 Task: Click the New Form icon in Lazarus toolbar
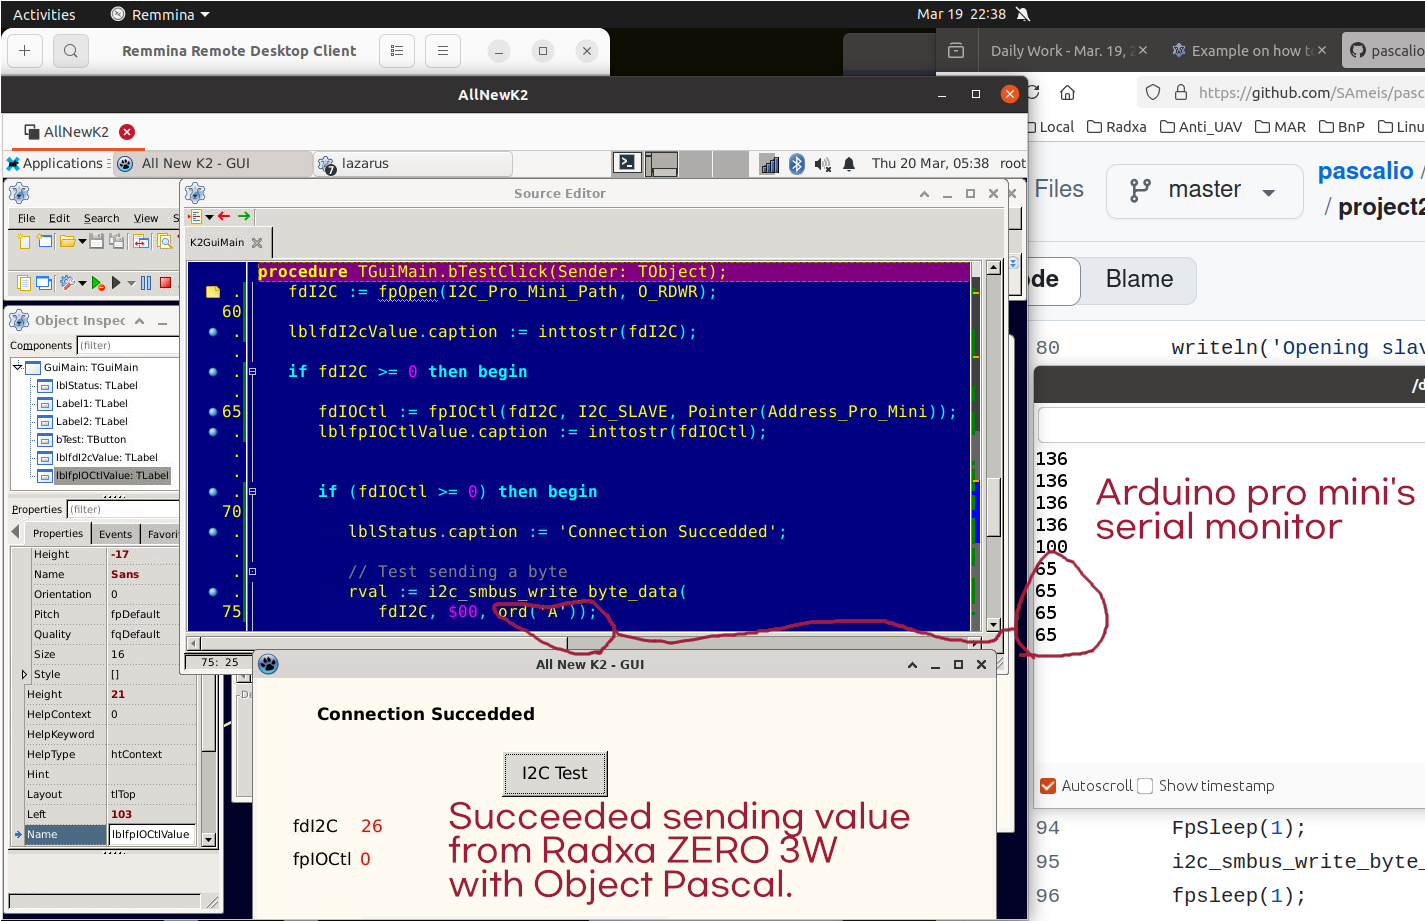(45, 241)
